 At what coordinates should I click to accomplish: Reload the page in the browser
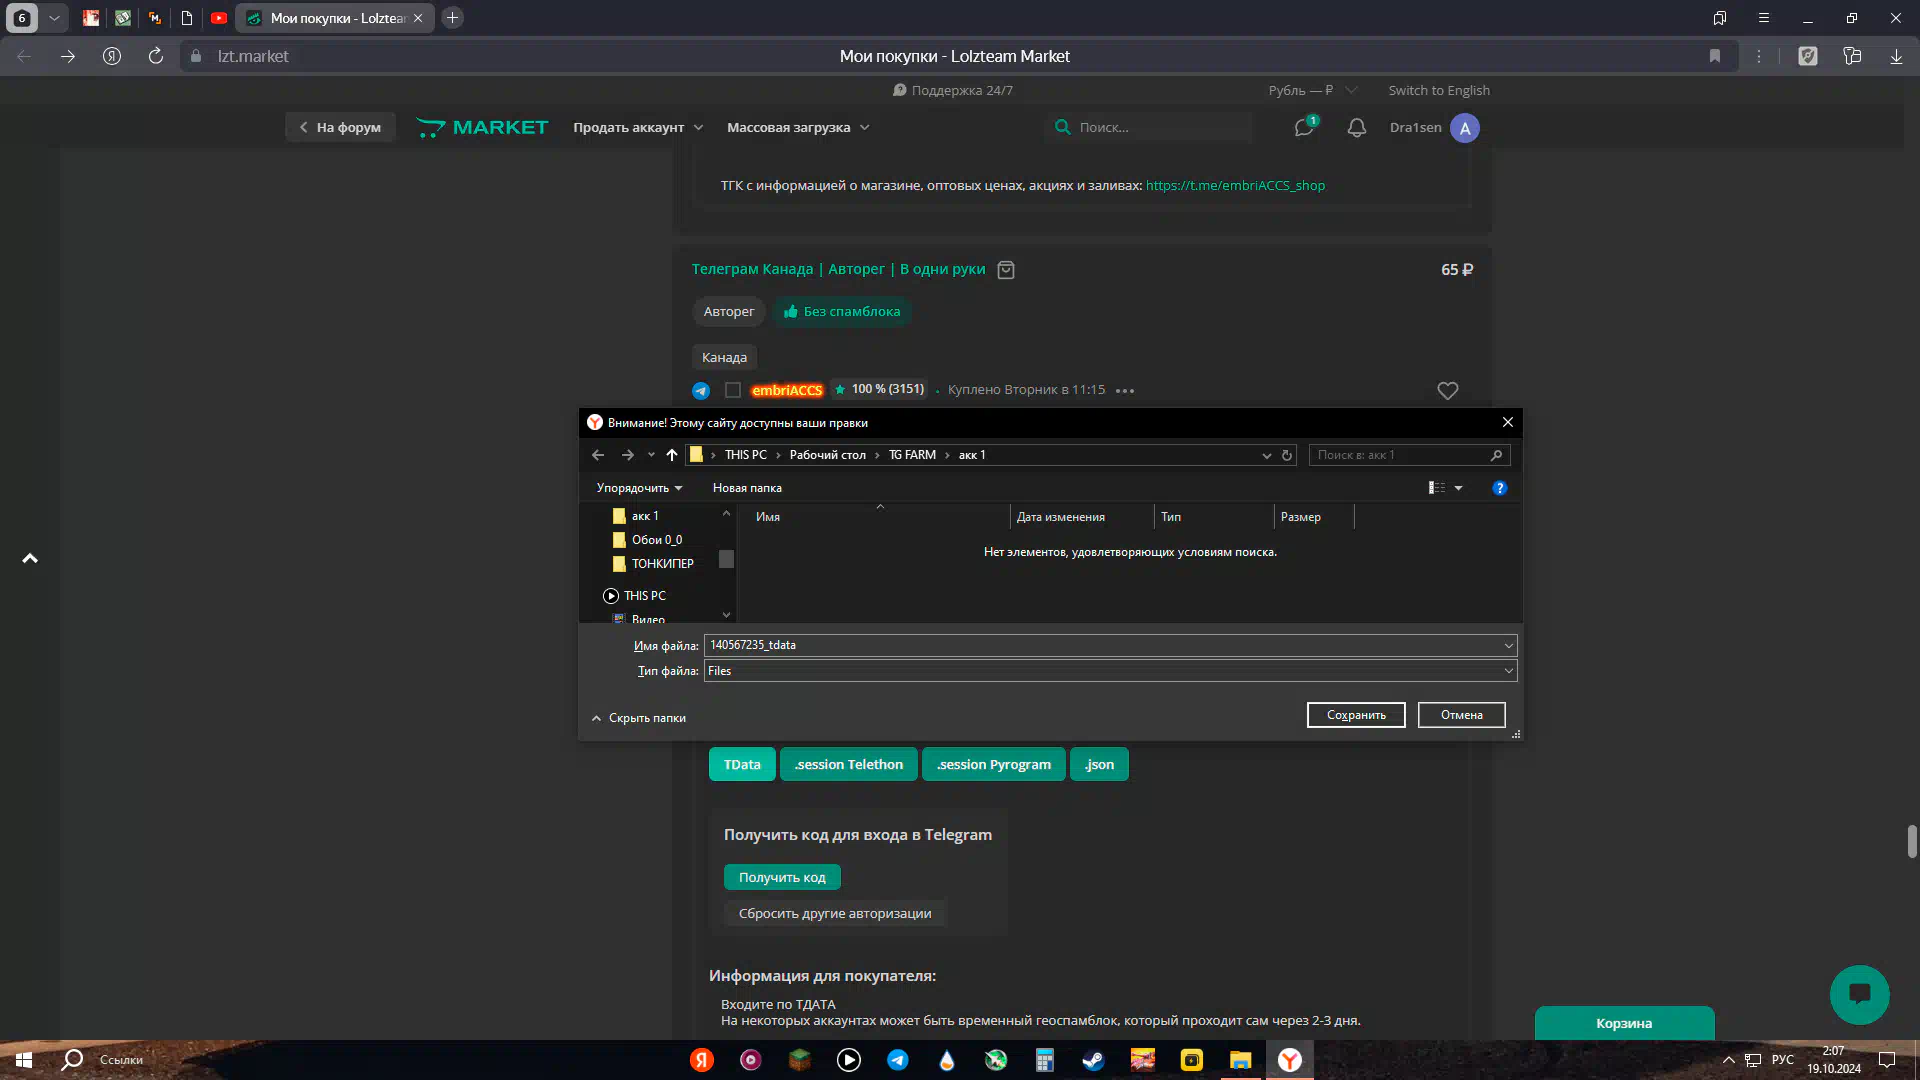coord(155,56)
